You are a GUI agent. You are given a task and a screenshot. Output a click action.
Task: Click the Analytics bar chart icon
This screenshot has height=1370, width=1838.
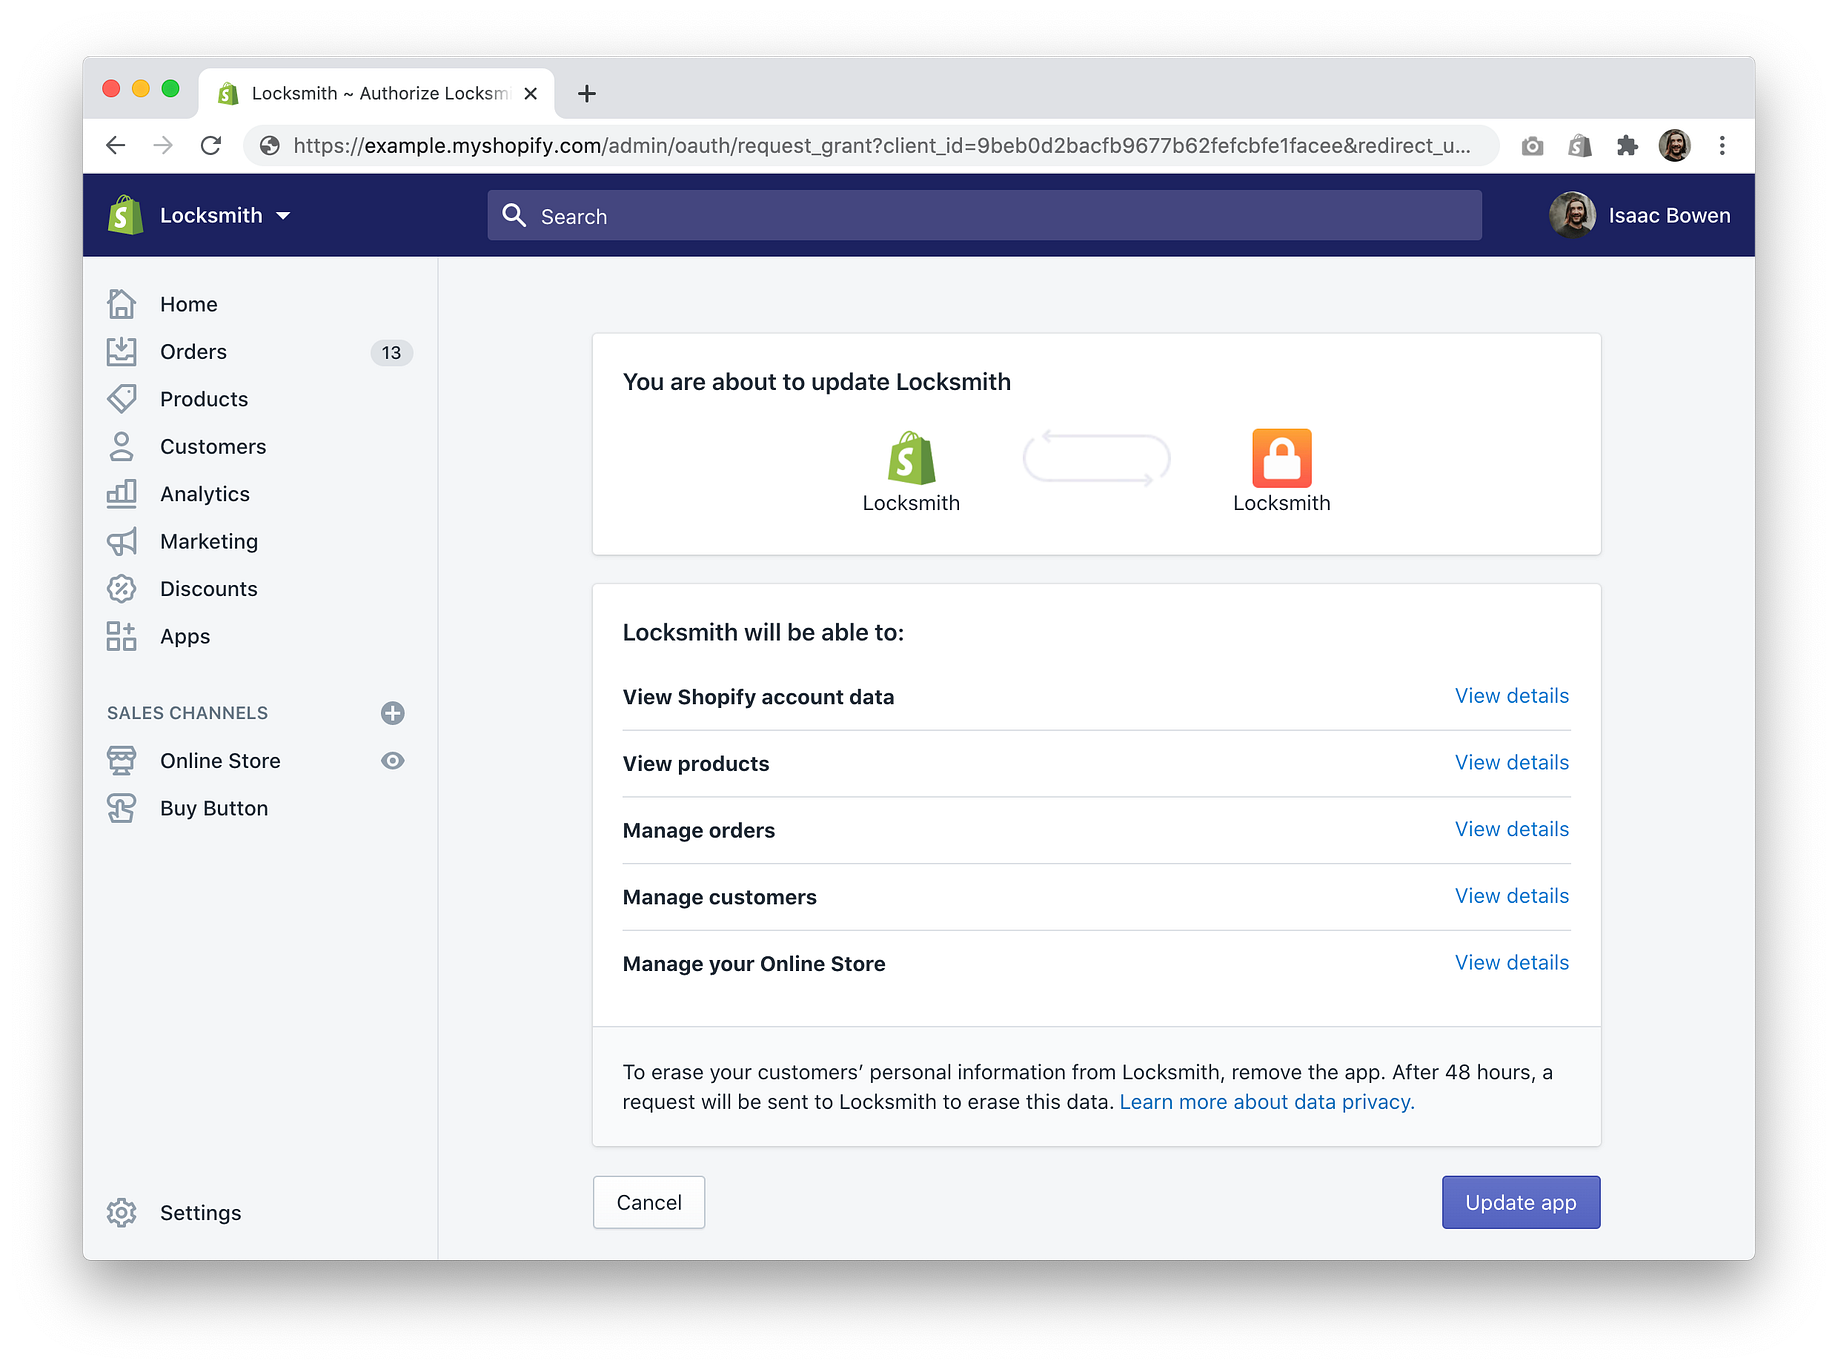122,493
